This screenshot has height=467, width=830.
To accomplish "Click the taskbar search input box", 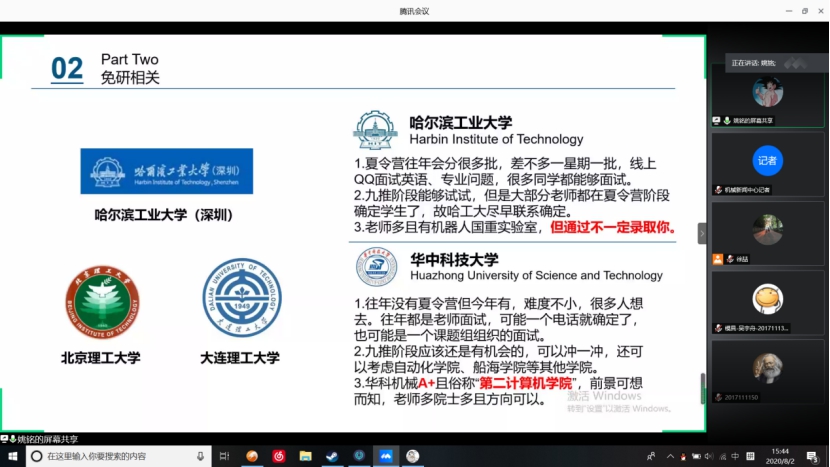I will (119, 456).
